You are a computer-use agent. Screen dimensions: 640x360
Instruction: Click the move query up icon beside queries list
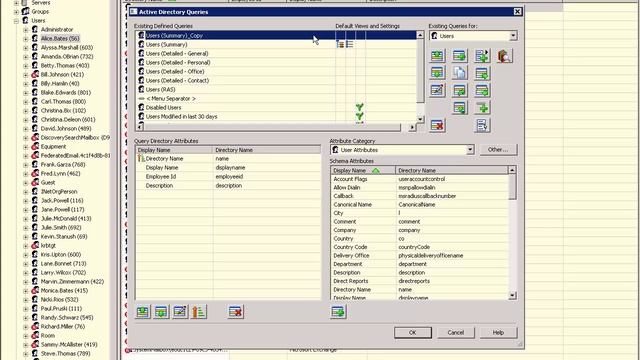coord(437,56)
